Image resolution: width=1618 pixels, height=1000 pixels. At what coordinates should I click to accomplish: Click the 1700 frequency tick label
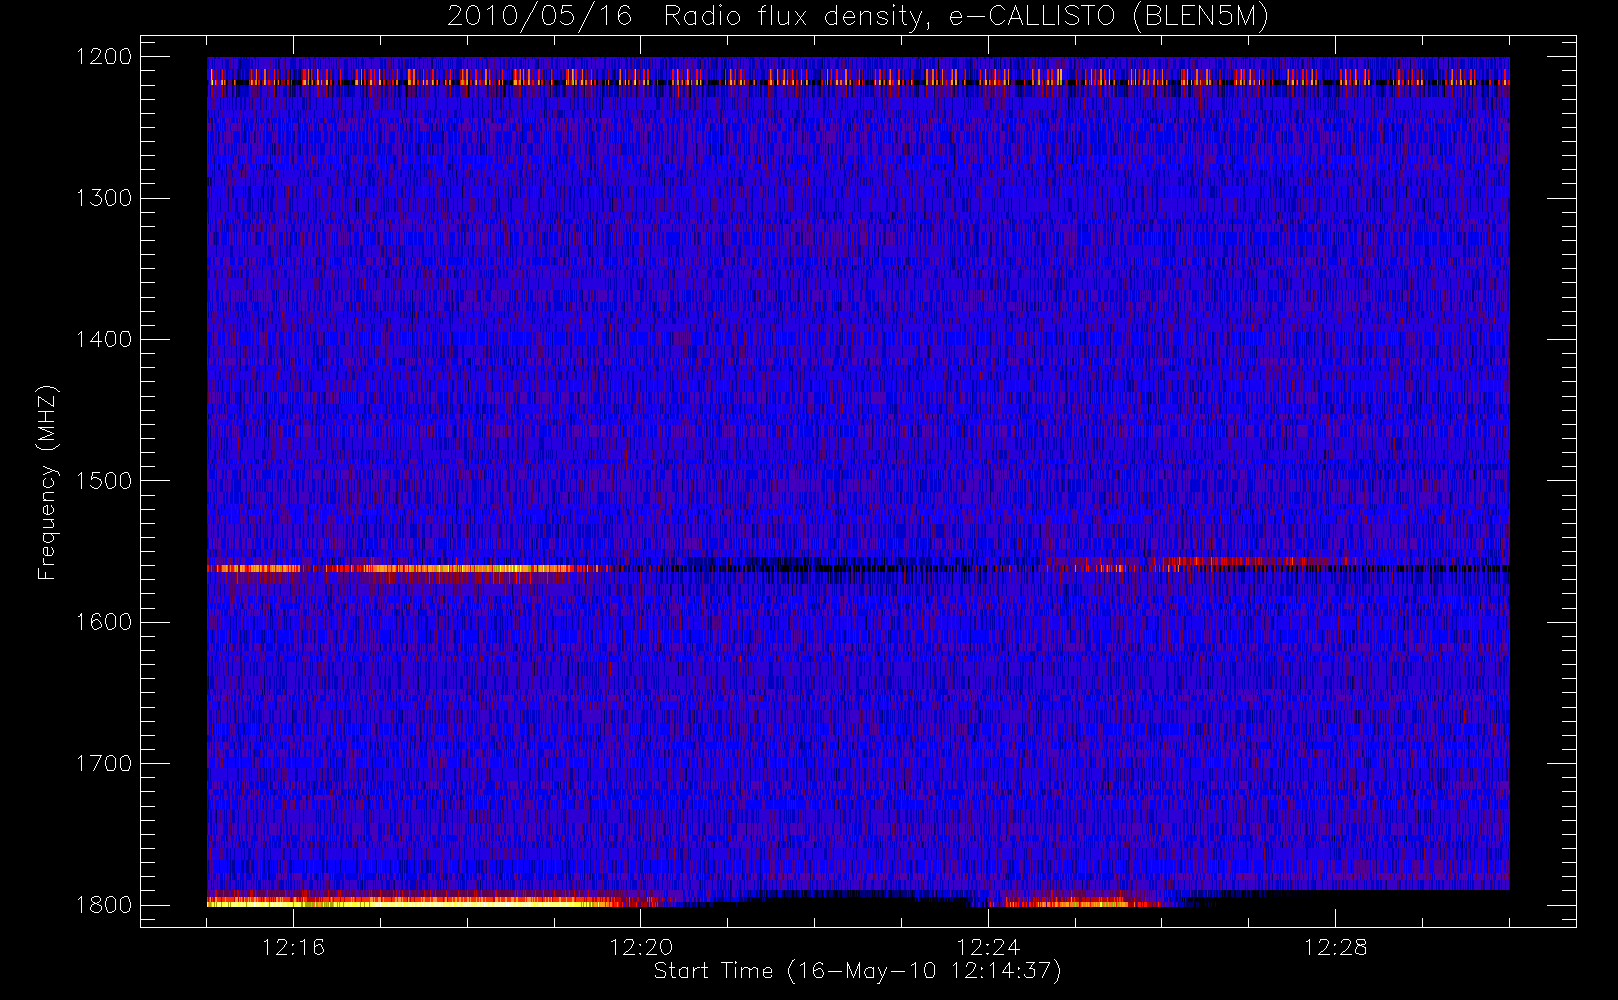[x=104, y=763]
